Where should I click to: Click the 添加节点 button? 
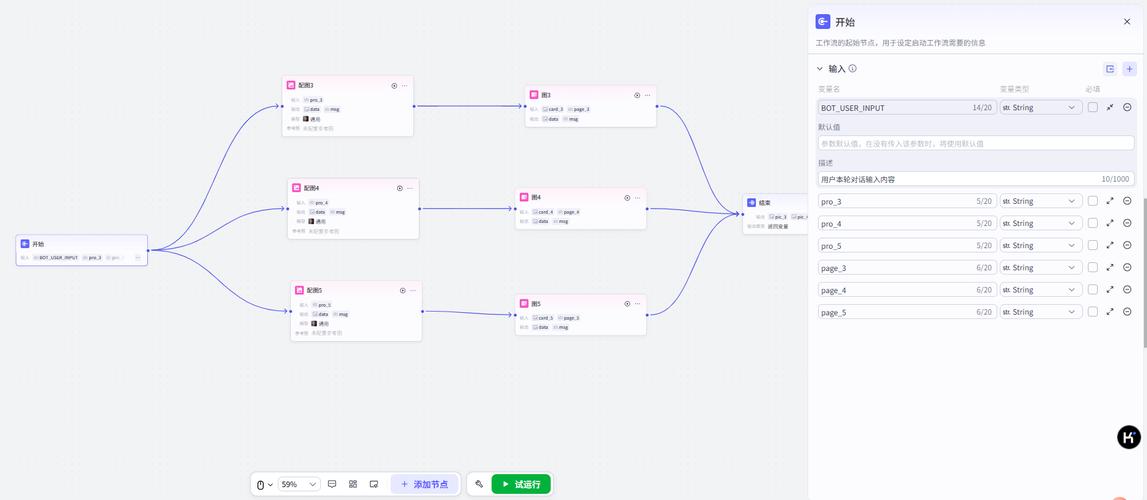pos(424,484)
